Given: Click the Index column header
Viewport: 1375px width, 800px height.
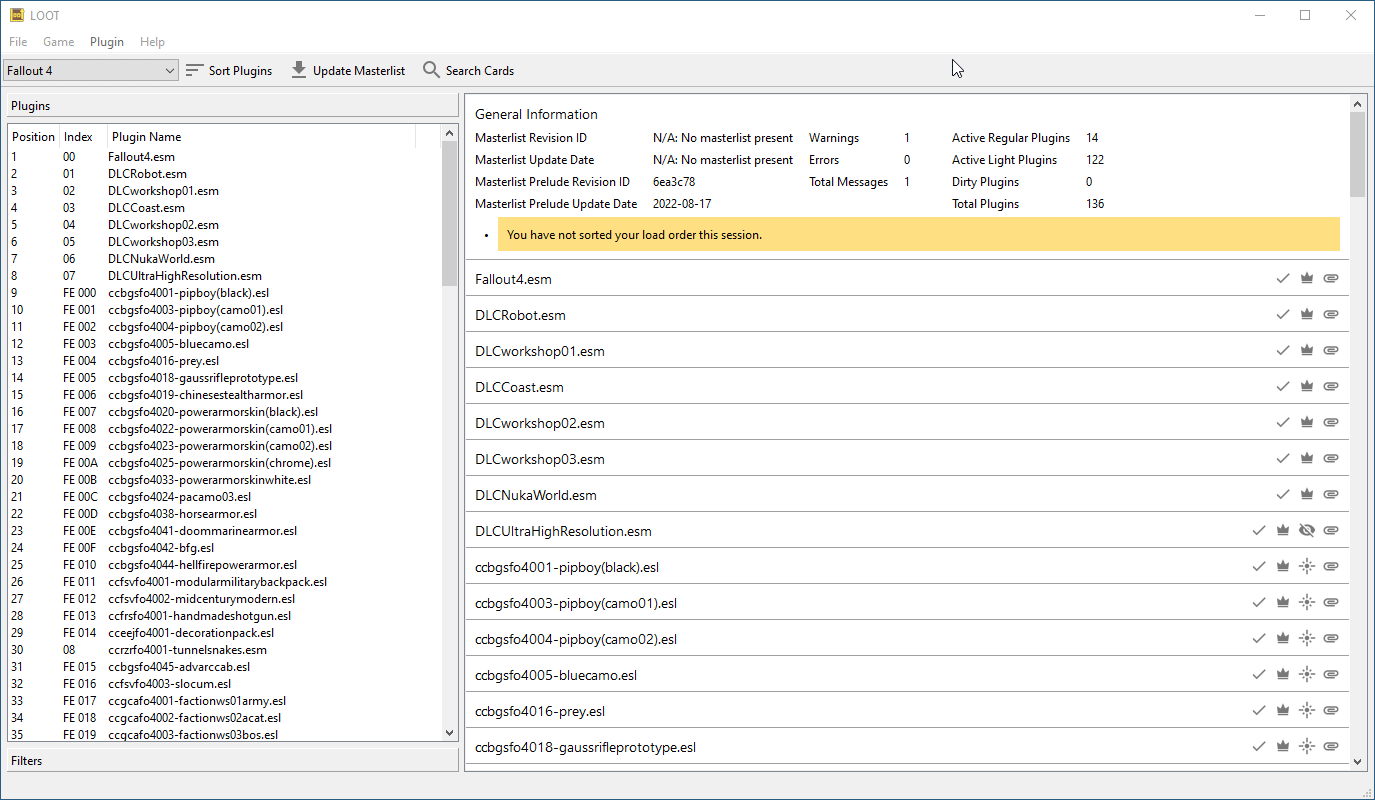Looking at the screenshot, I should click(x=83, y=137).
